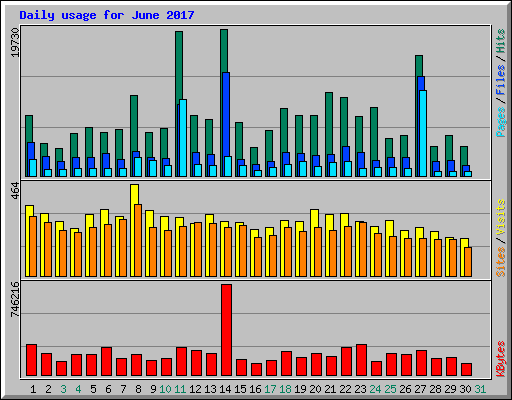The image size is (512, 400).
Task: Click day 22 on the date axis
Action: (x=345, y=389)
